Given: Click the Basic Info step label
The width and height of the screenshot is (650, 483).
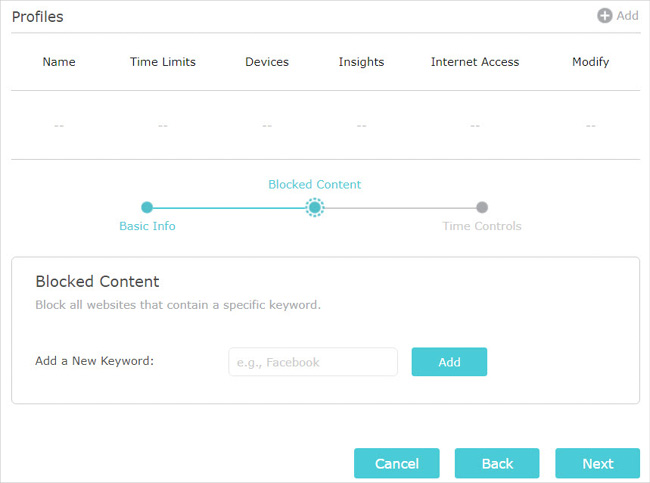Looking at the screenshot, I should (147, 226).
